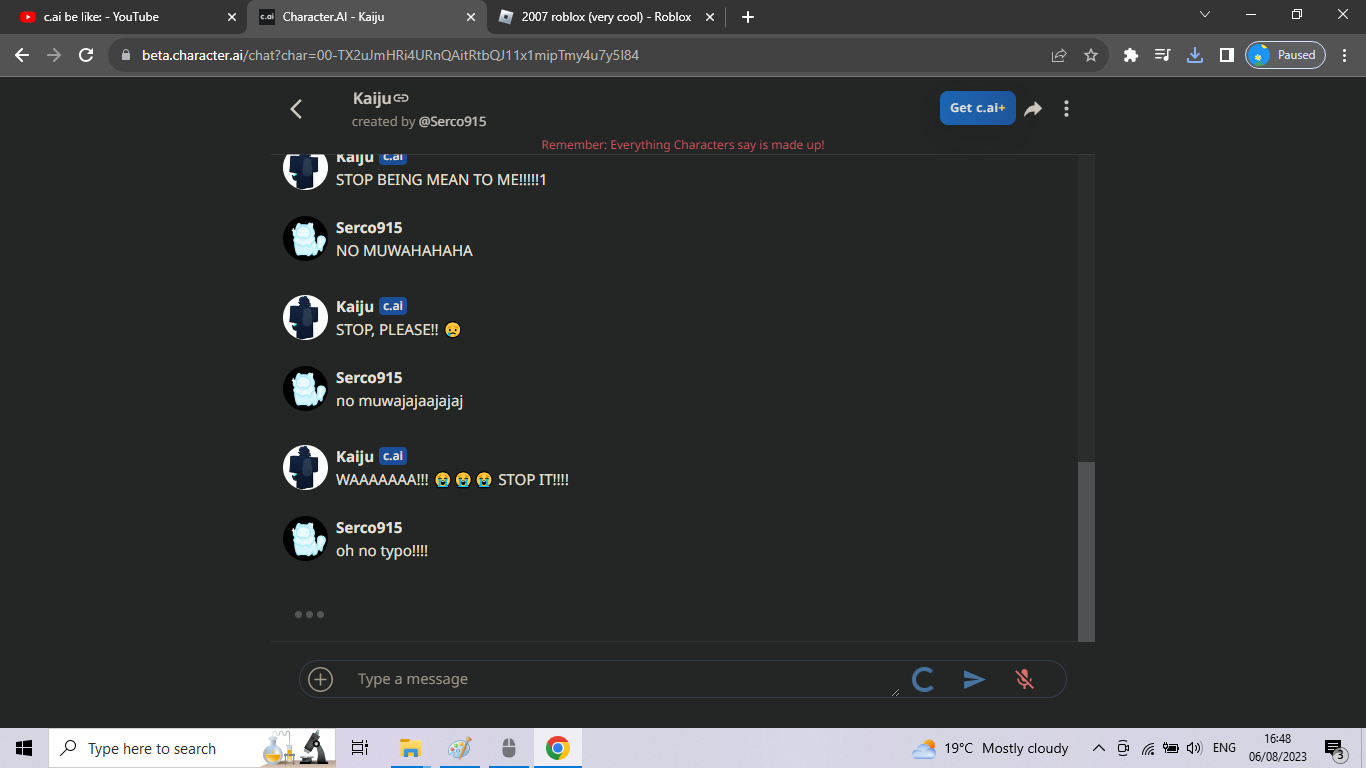This screenshot has height=768, width=1366.
Task: Click Kaiju avatar beside STOP, PLEASE!! message
Action: (x=305, y=317)
